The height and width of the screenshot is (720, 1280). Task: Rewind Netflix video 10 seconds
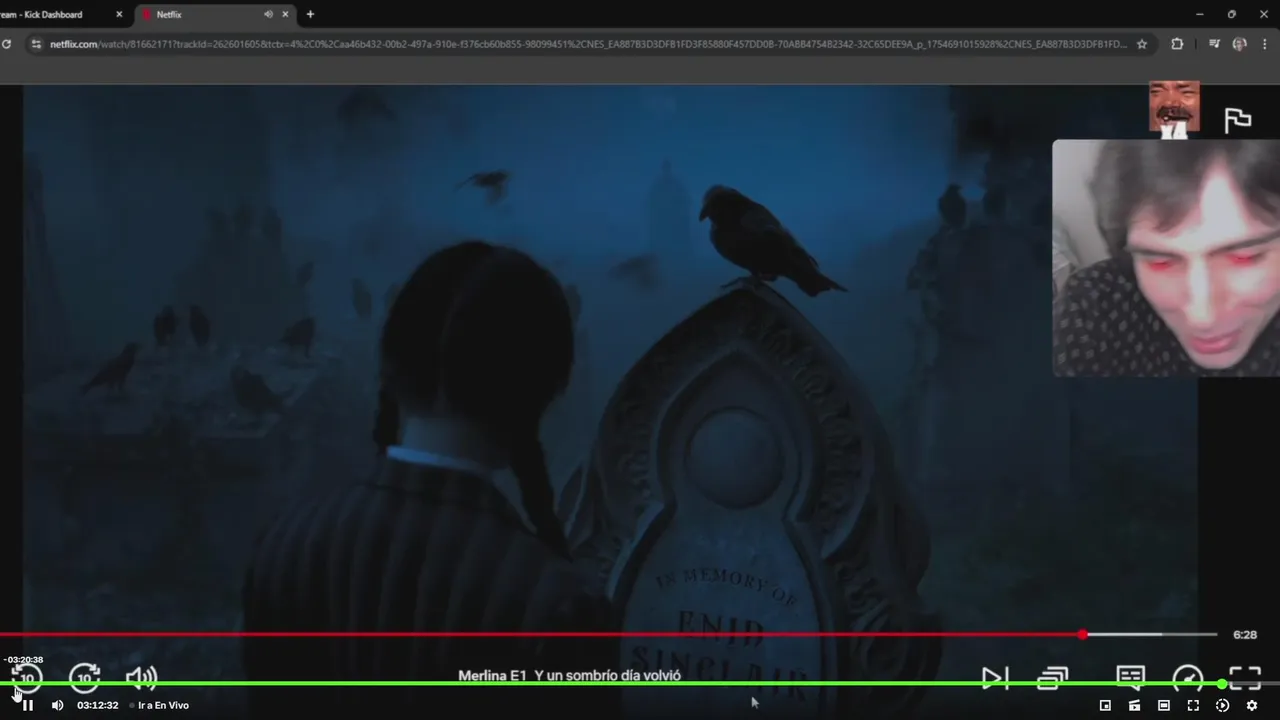coord(27,678)
